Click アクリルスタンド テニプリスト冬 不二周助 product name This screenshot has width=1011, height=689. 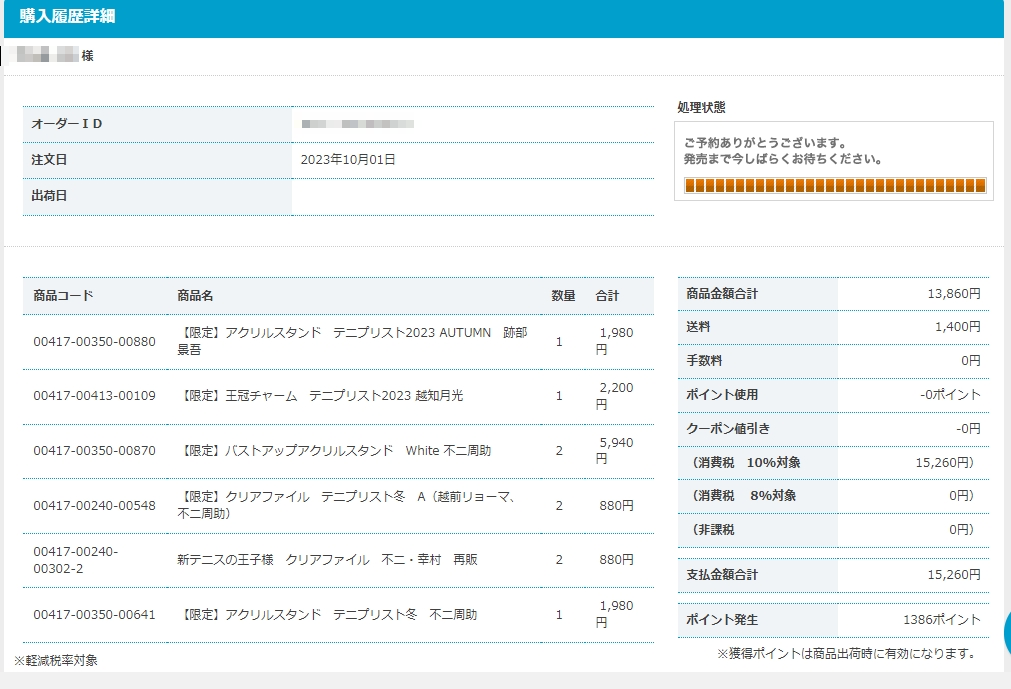point(328,614)
